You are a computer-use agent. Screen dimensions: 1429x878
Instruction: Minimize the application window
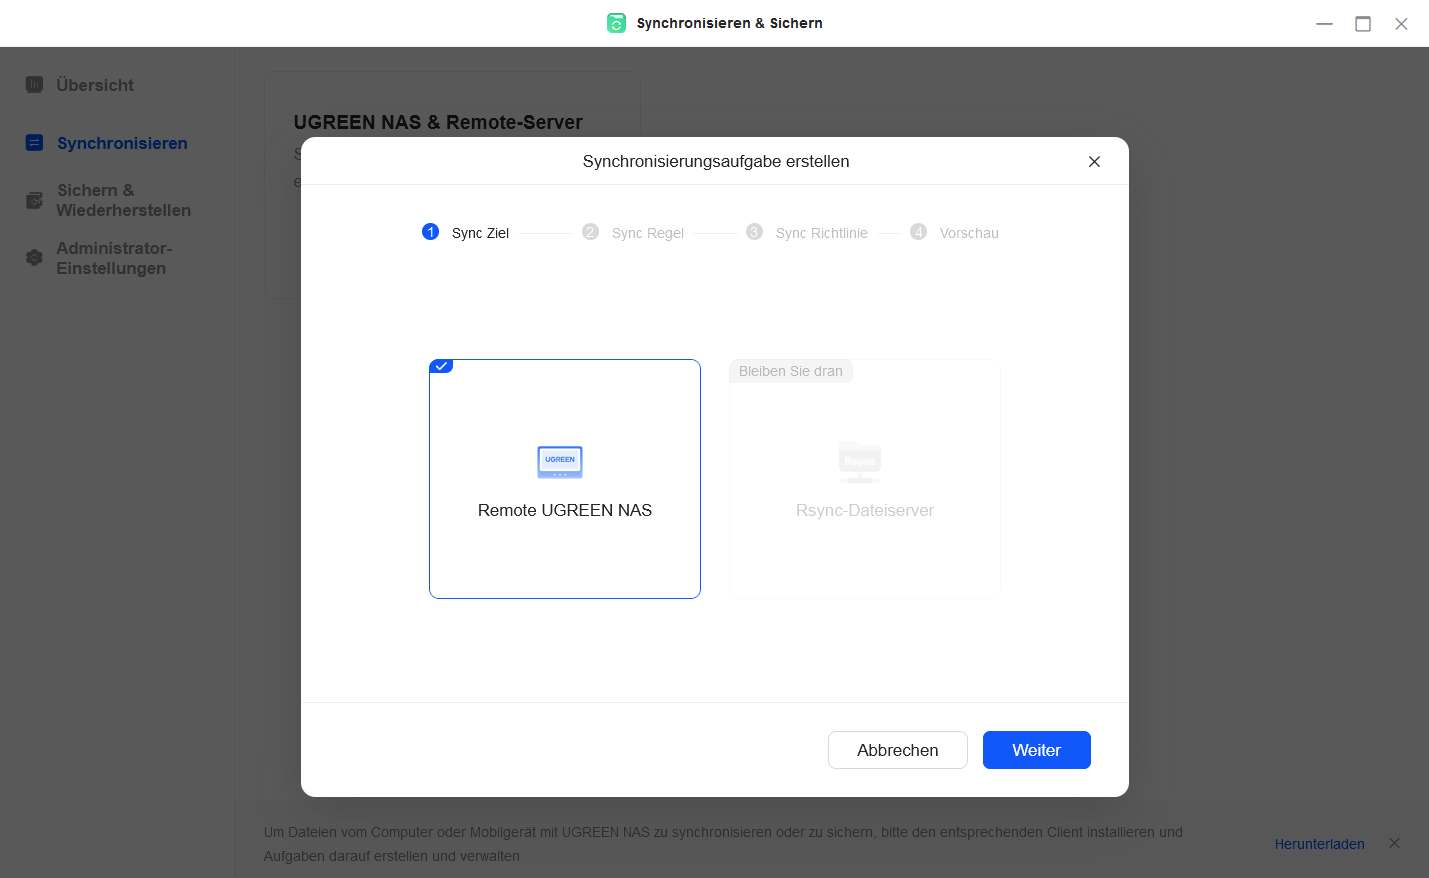(x=1324, y=24)
